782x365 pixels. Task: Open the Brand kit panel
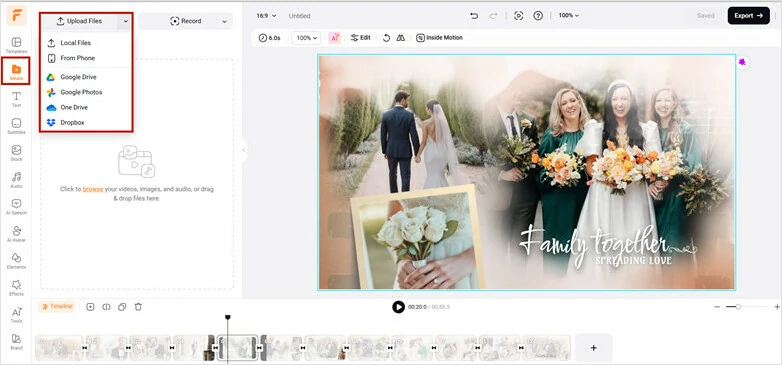click(x=16, y=342)
